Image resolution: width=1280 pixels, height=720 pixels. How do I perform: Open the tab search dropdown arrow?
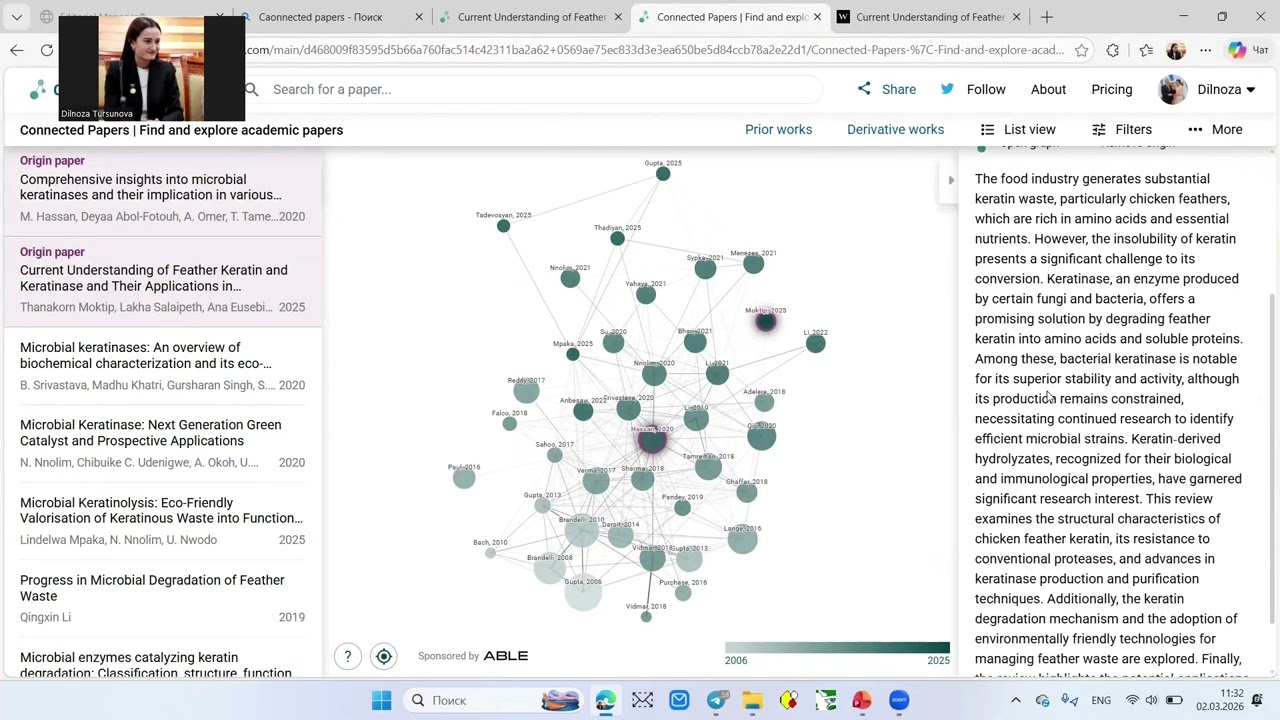pos(16,17)
